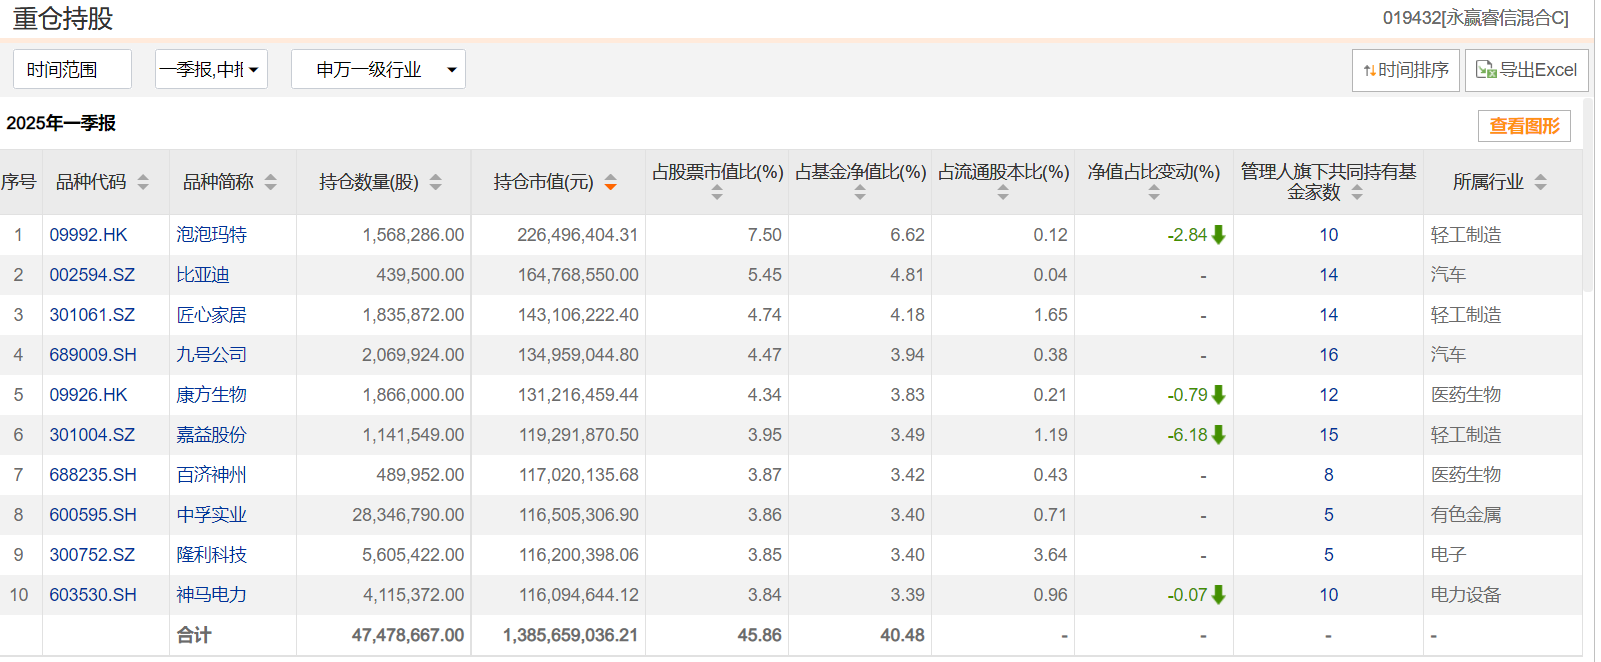1601x662 pixels.
Task: Open 中孚实业 stock name link
Action: 211,515
